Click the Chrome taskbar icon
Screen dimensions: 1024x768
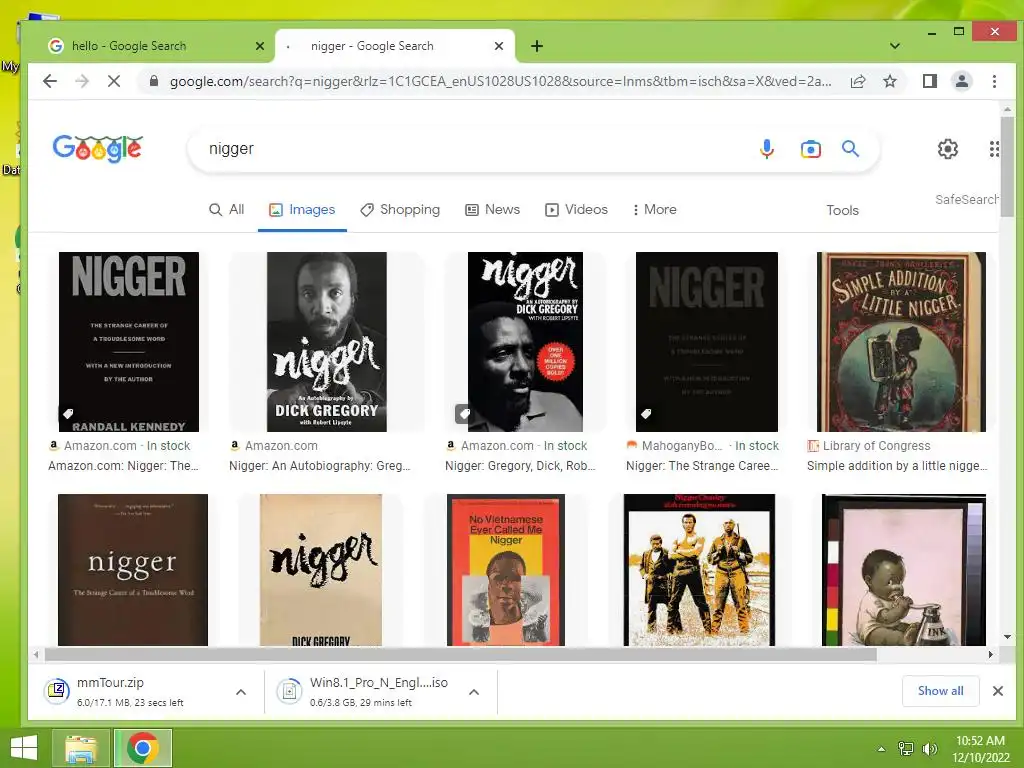[x=143, y=748]
